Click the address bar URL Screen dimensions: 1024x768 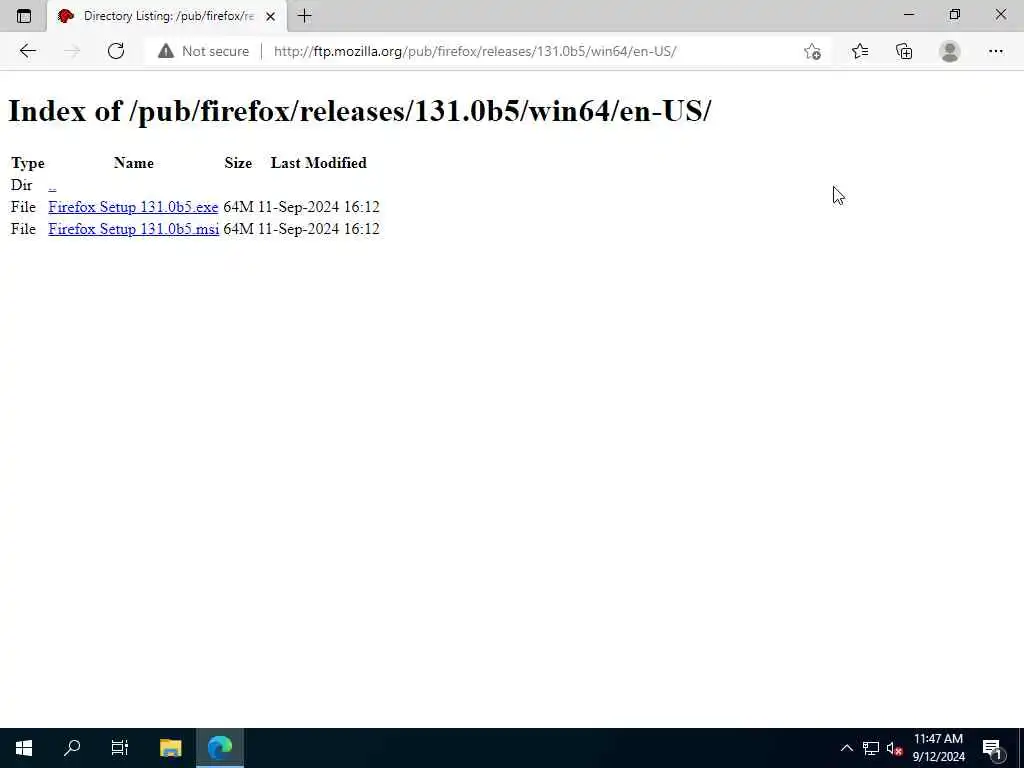(x=475, y=51)
